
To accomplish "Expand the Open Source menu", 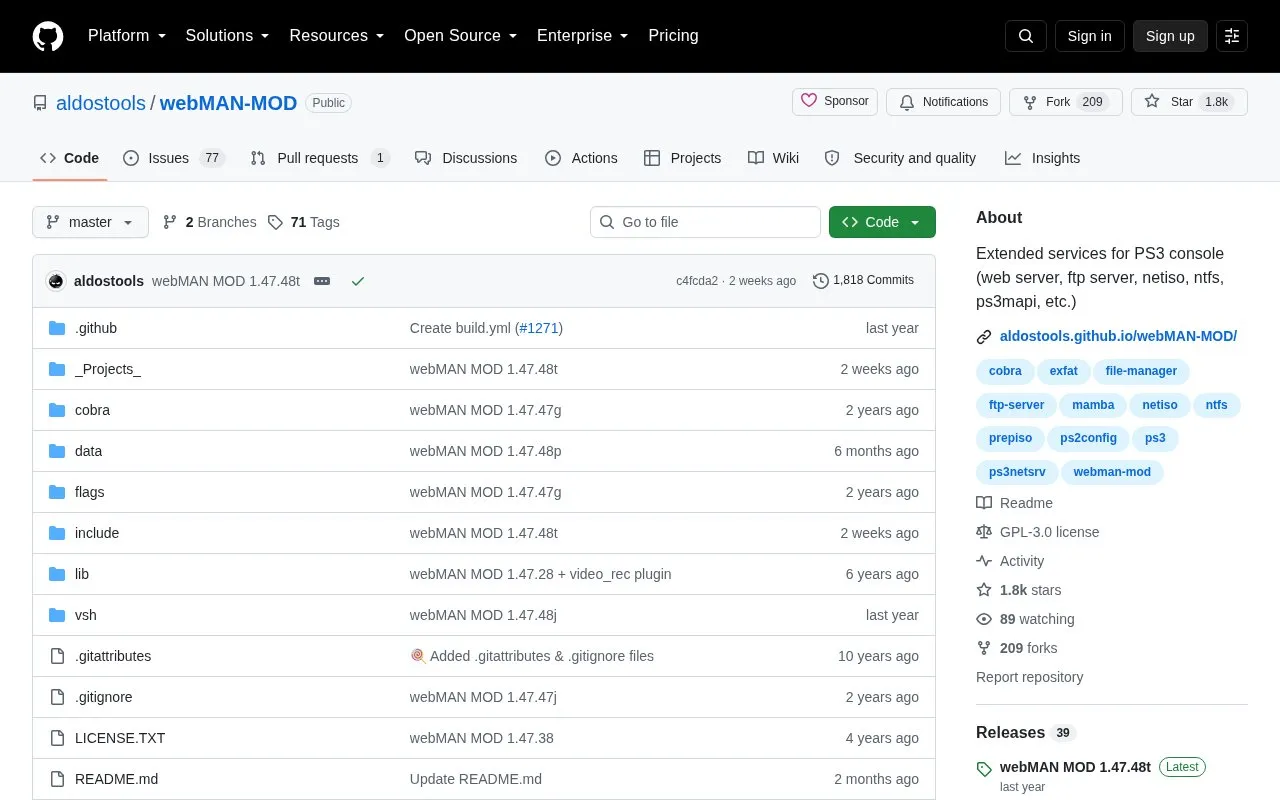I will (x=461, y=36).
